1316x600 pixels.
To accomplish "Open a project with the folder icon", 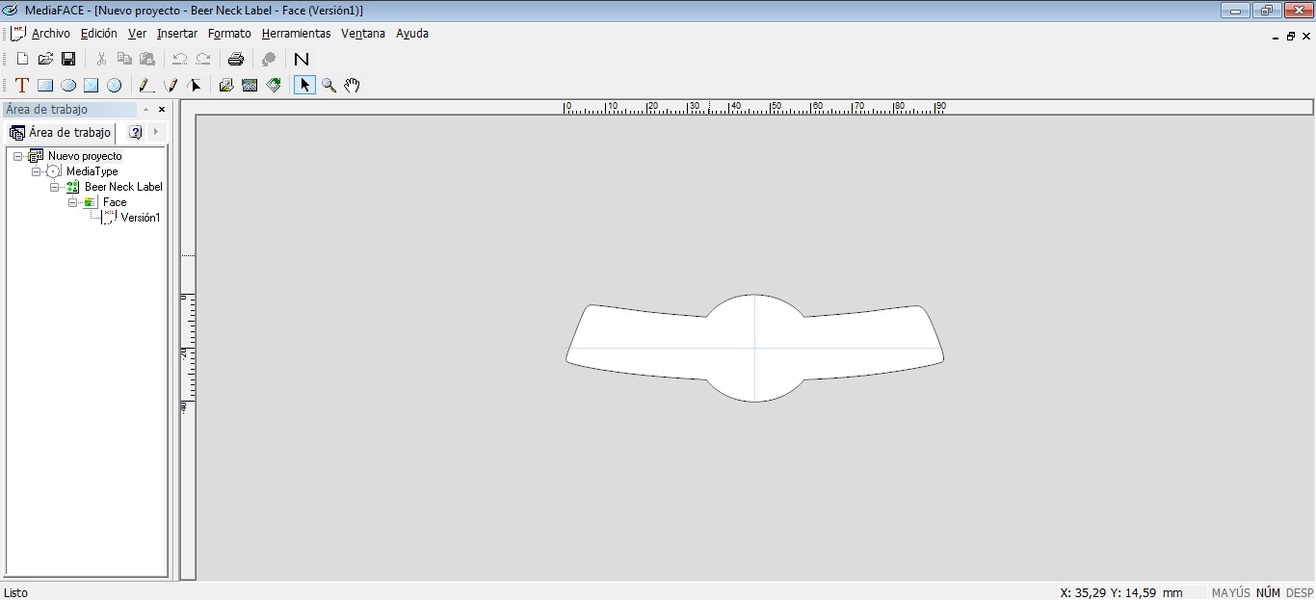I will tap(45, 59).
